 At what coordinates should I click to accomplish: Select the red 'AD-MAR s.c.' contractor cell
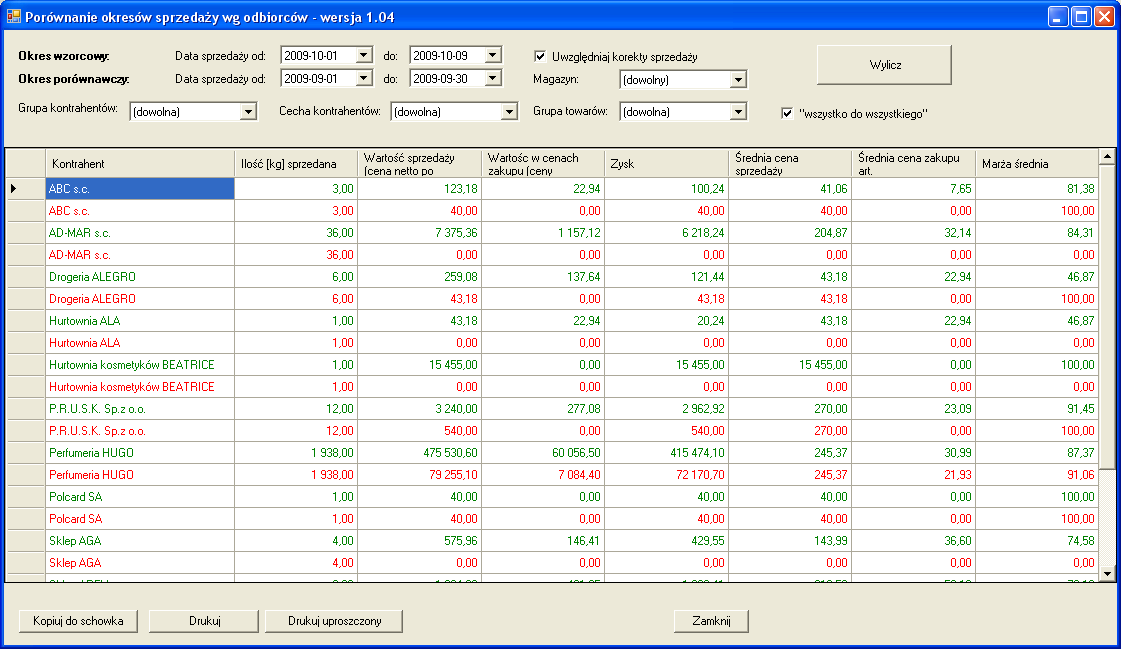(x=140, y=254)
